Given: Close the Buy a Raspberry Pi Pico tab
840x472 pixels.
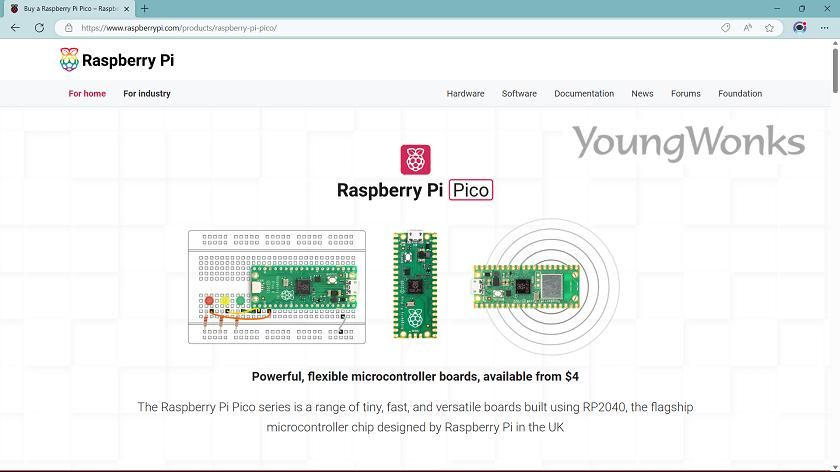Looking at the screenshot, I should pos(126,9).
